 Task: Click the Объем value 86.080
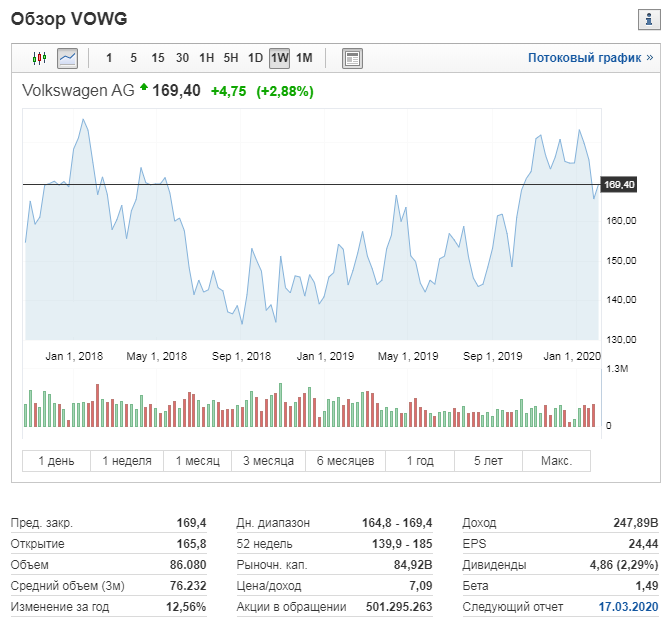tap(188, 565)
